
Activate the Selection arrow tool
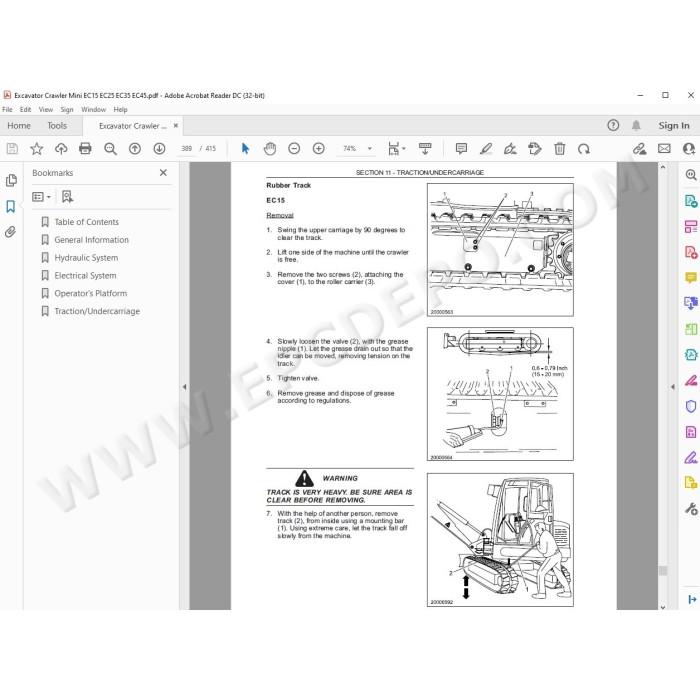pos(245,149)
